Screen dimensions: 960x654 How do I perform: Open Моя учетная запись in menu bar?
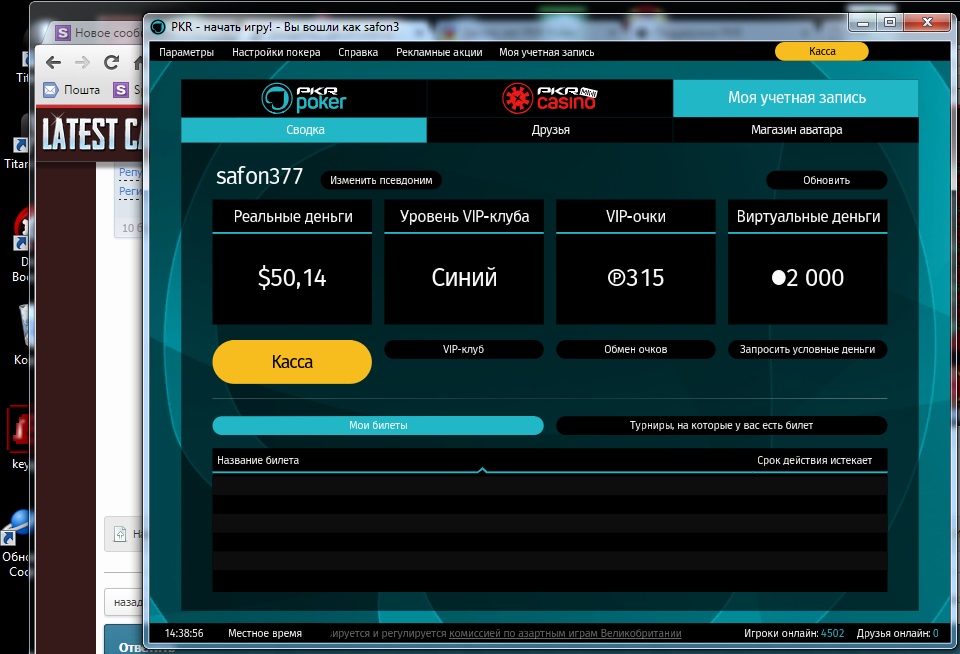point(546,52)
